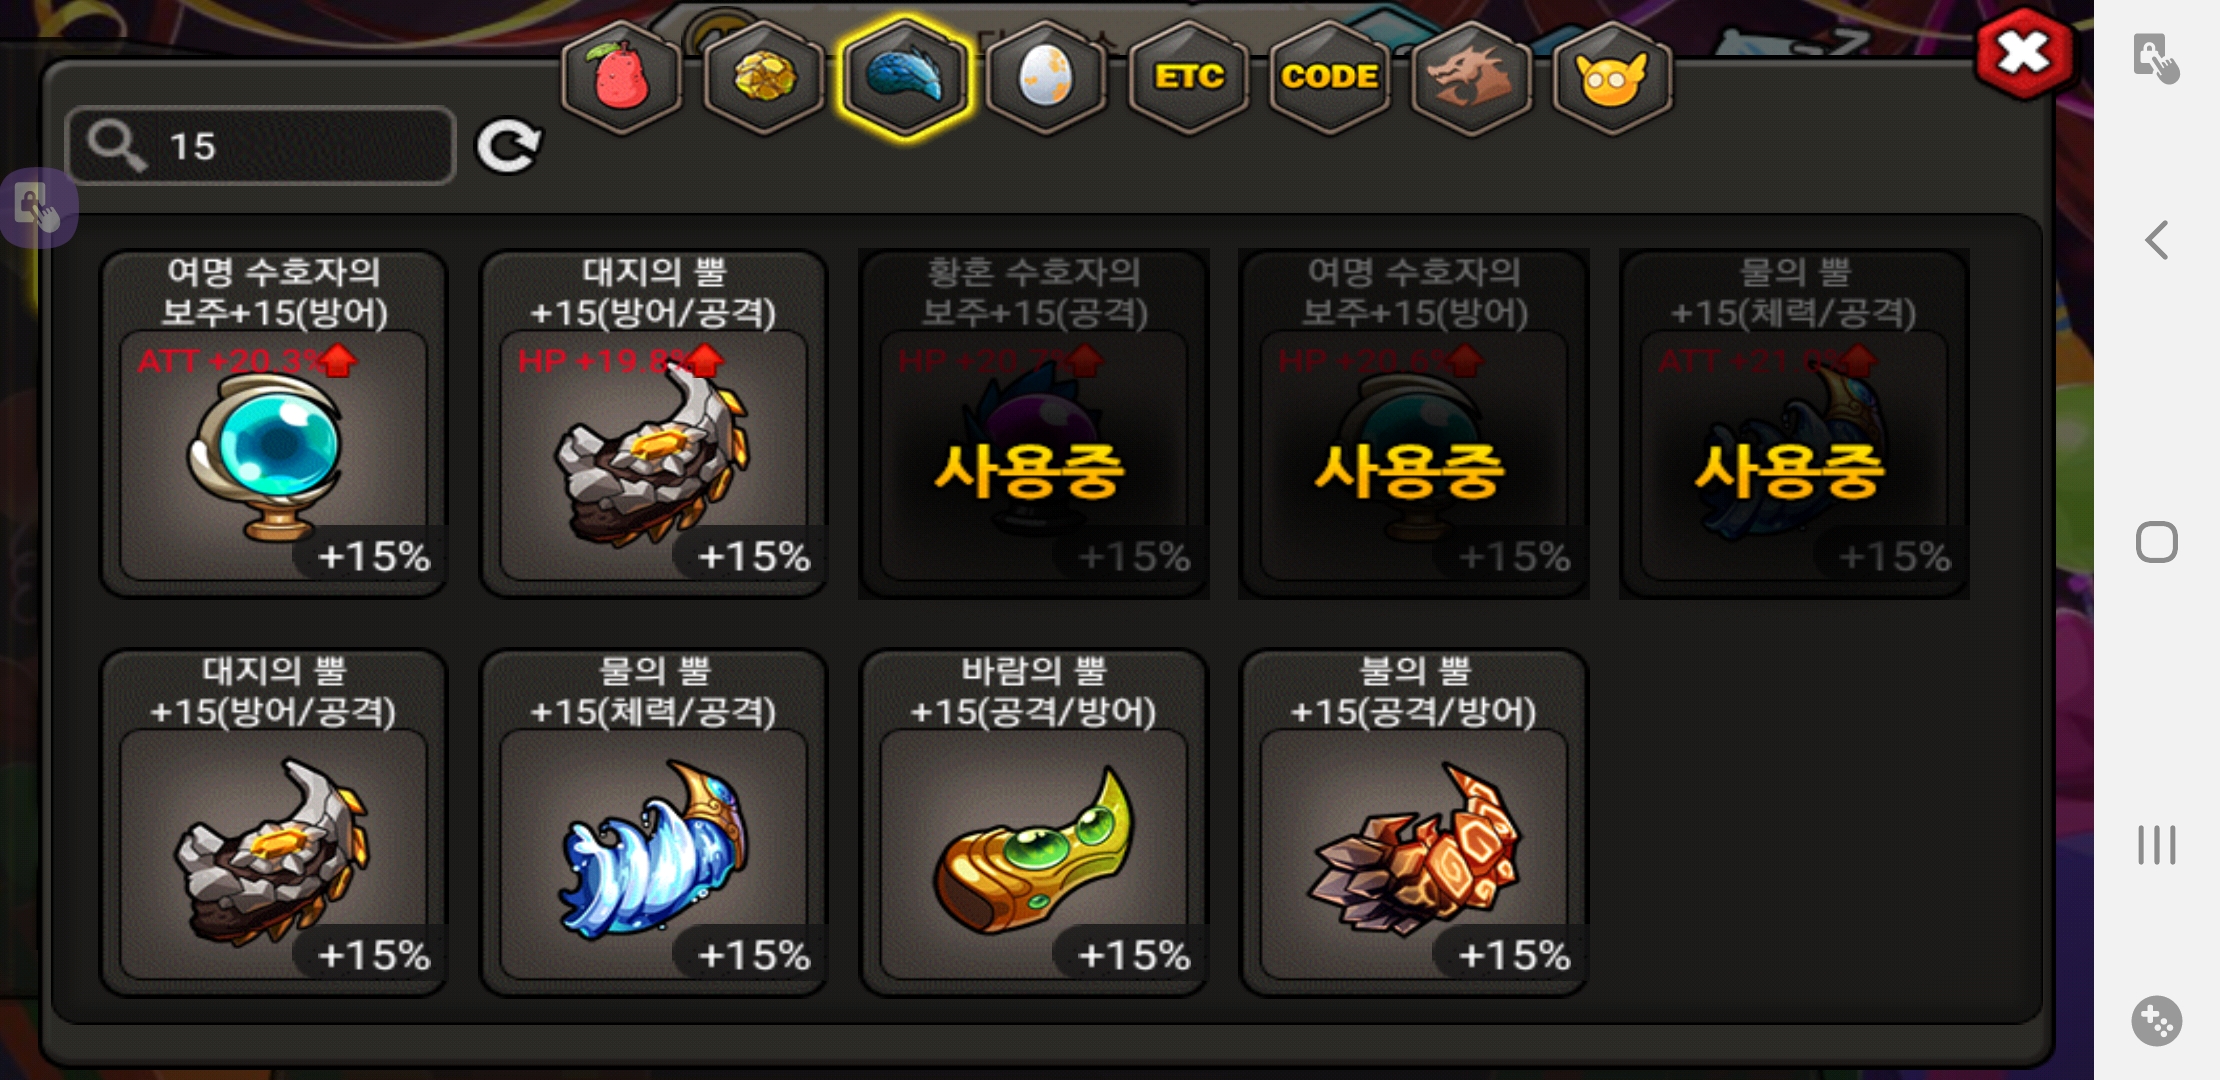
Task: Open the yellow owl-face tab
Action: pyautogui.click(x=1611, y=78)
